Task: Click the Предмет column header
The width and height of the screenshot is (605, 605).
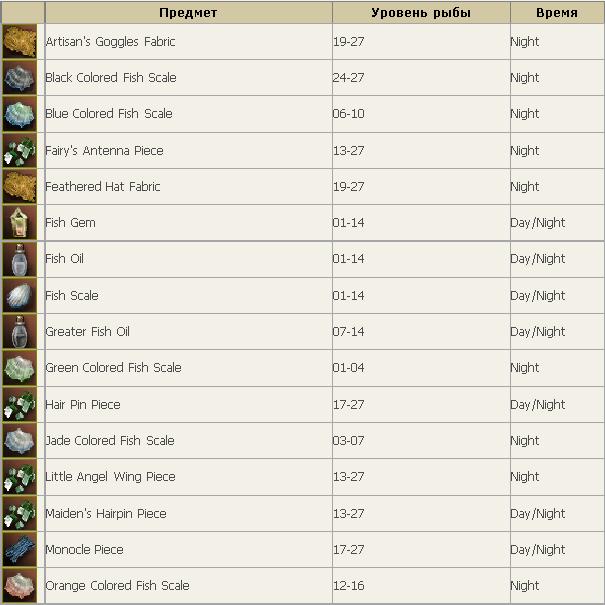Action: click(x=188, y=13)
